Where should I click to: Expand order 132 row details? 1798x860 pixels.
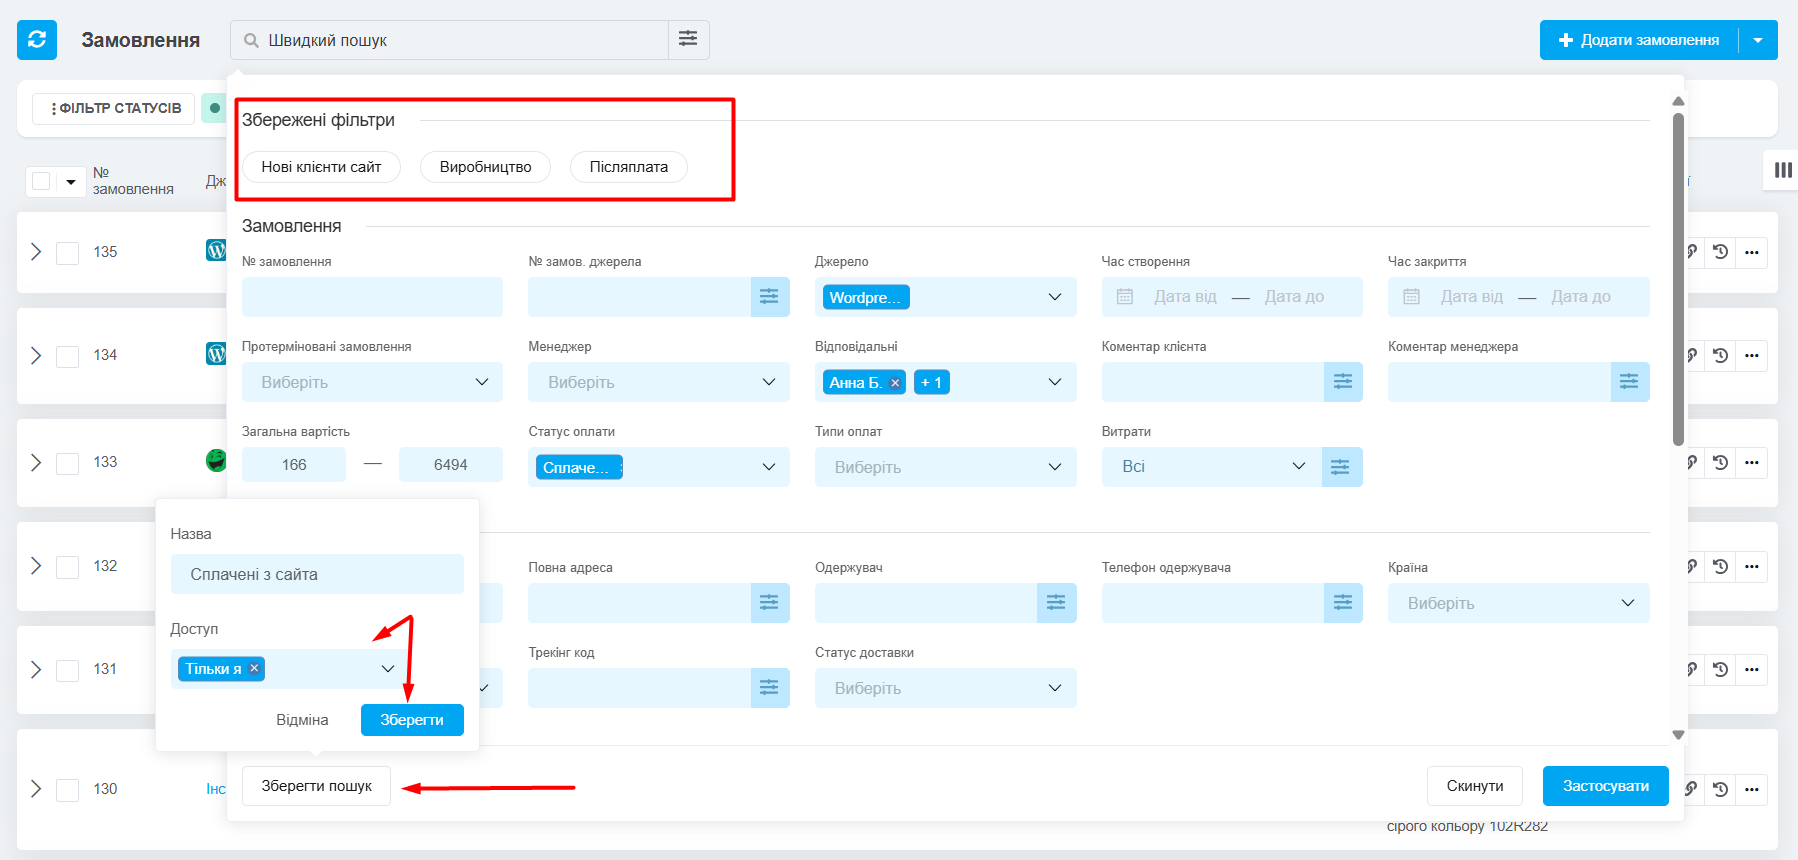pyautogui.click(x=36, y=566)
